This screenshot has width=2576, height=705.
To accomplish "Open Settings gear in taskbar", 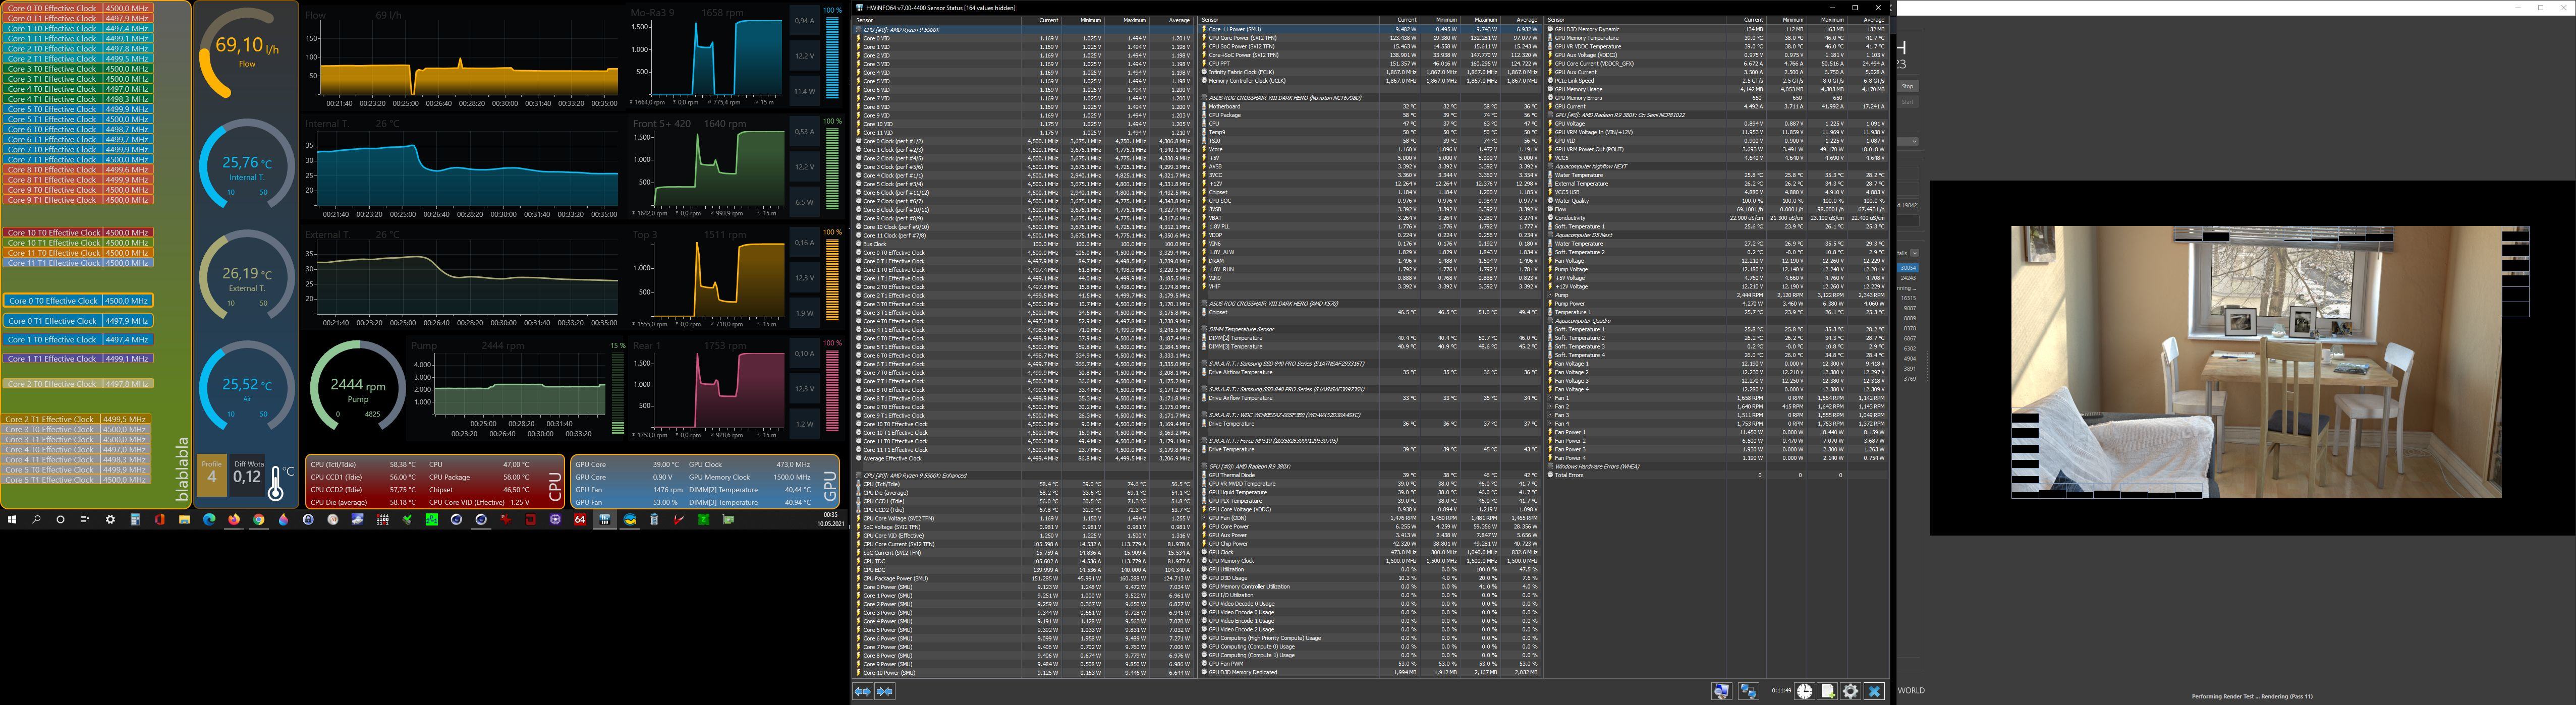I will click(110, 520).
